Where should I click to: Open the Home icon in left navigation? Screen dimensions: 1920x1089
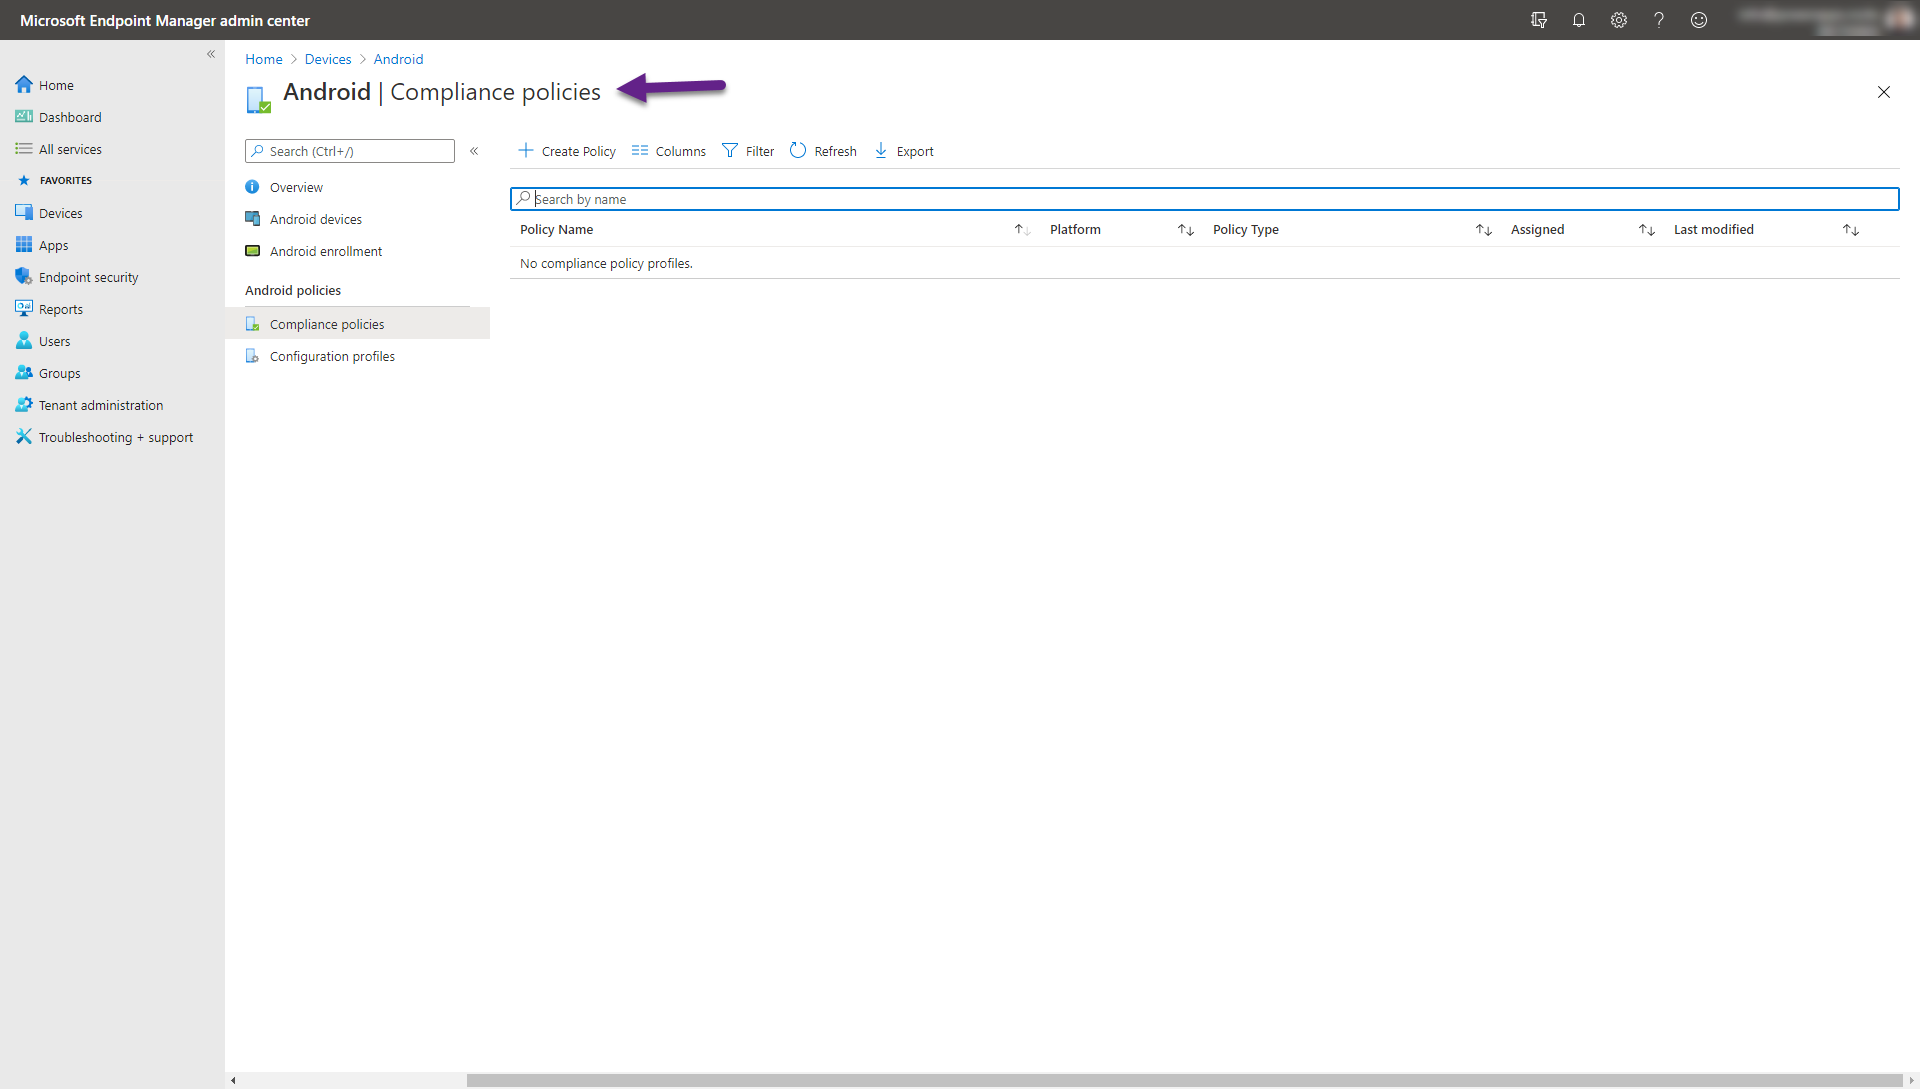(24, 85)
